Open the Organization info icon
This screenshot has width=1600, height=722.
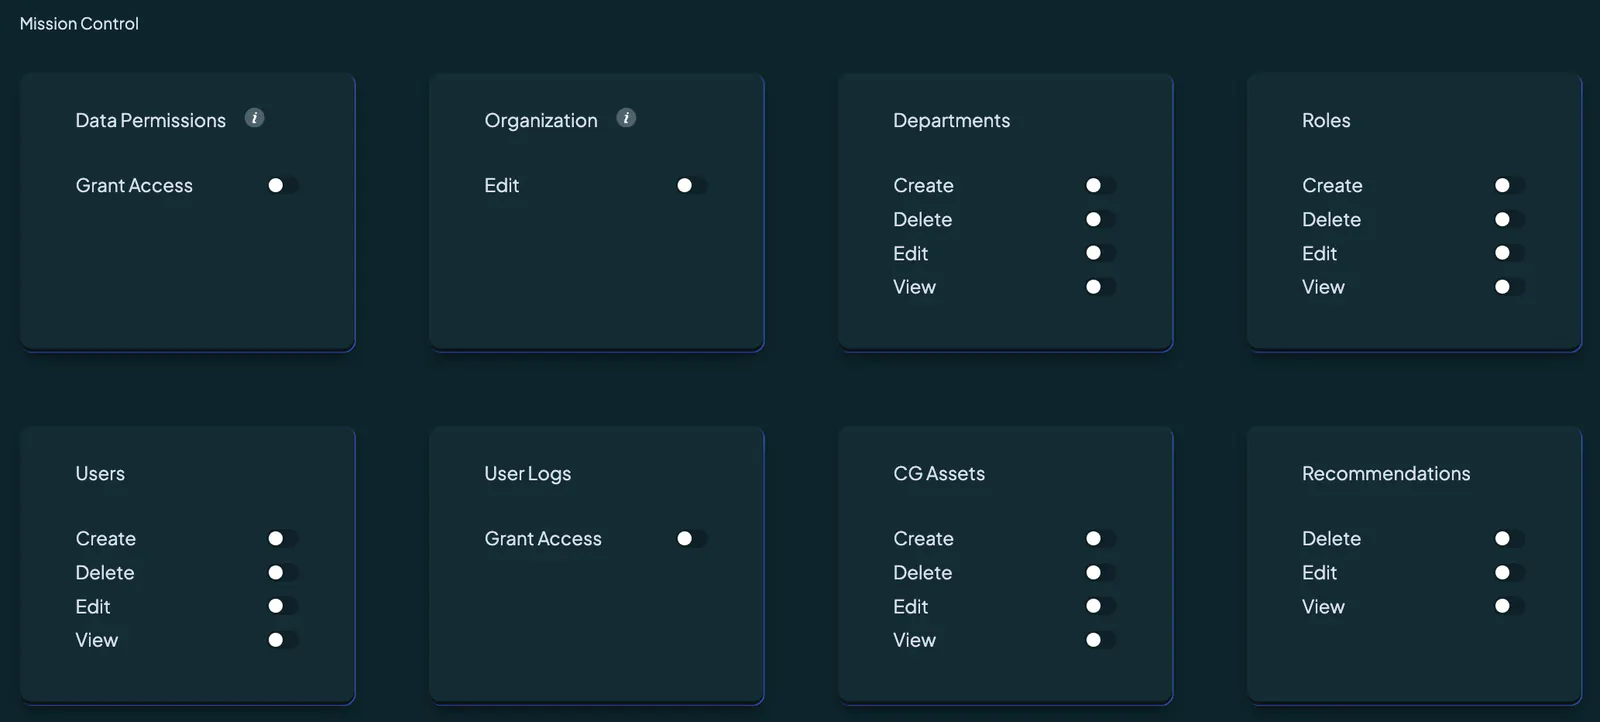click(626, 118)
